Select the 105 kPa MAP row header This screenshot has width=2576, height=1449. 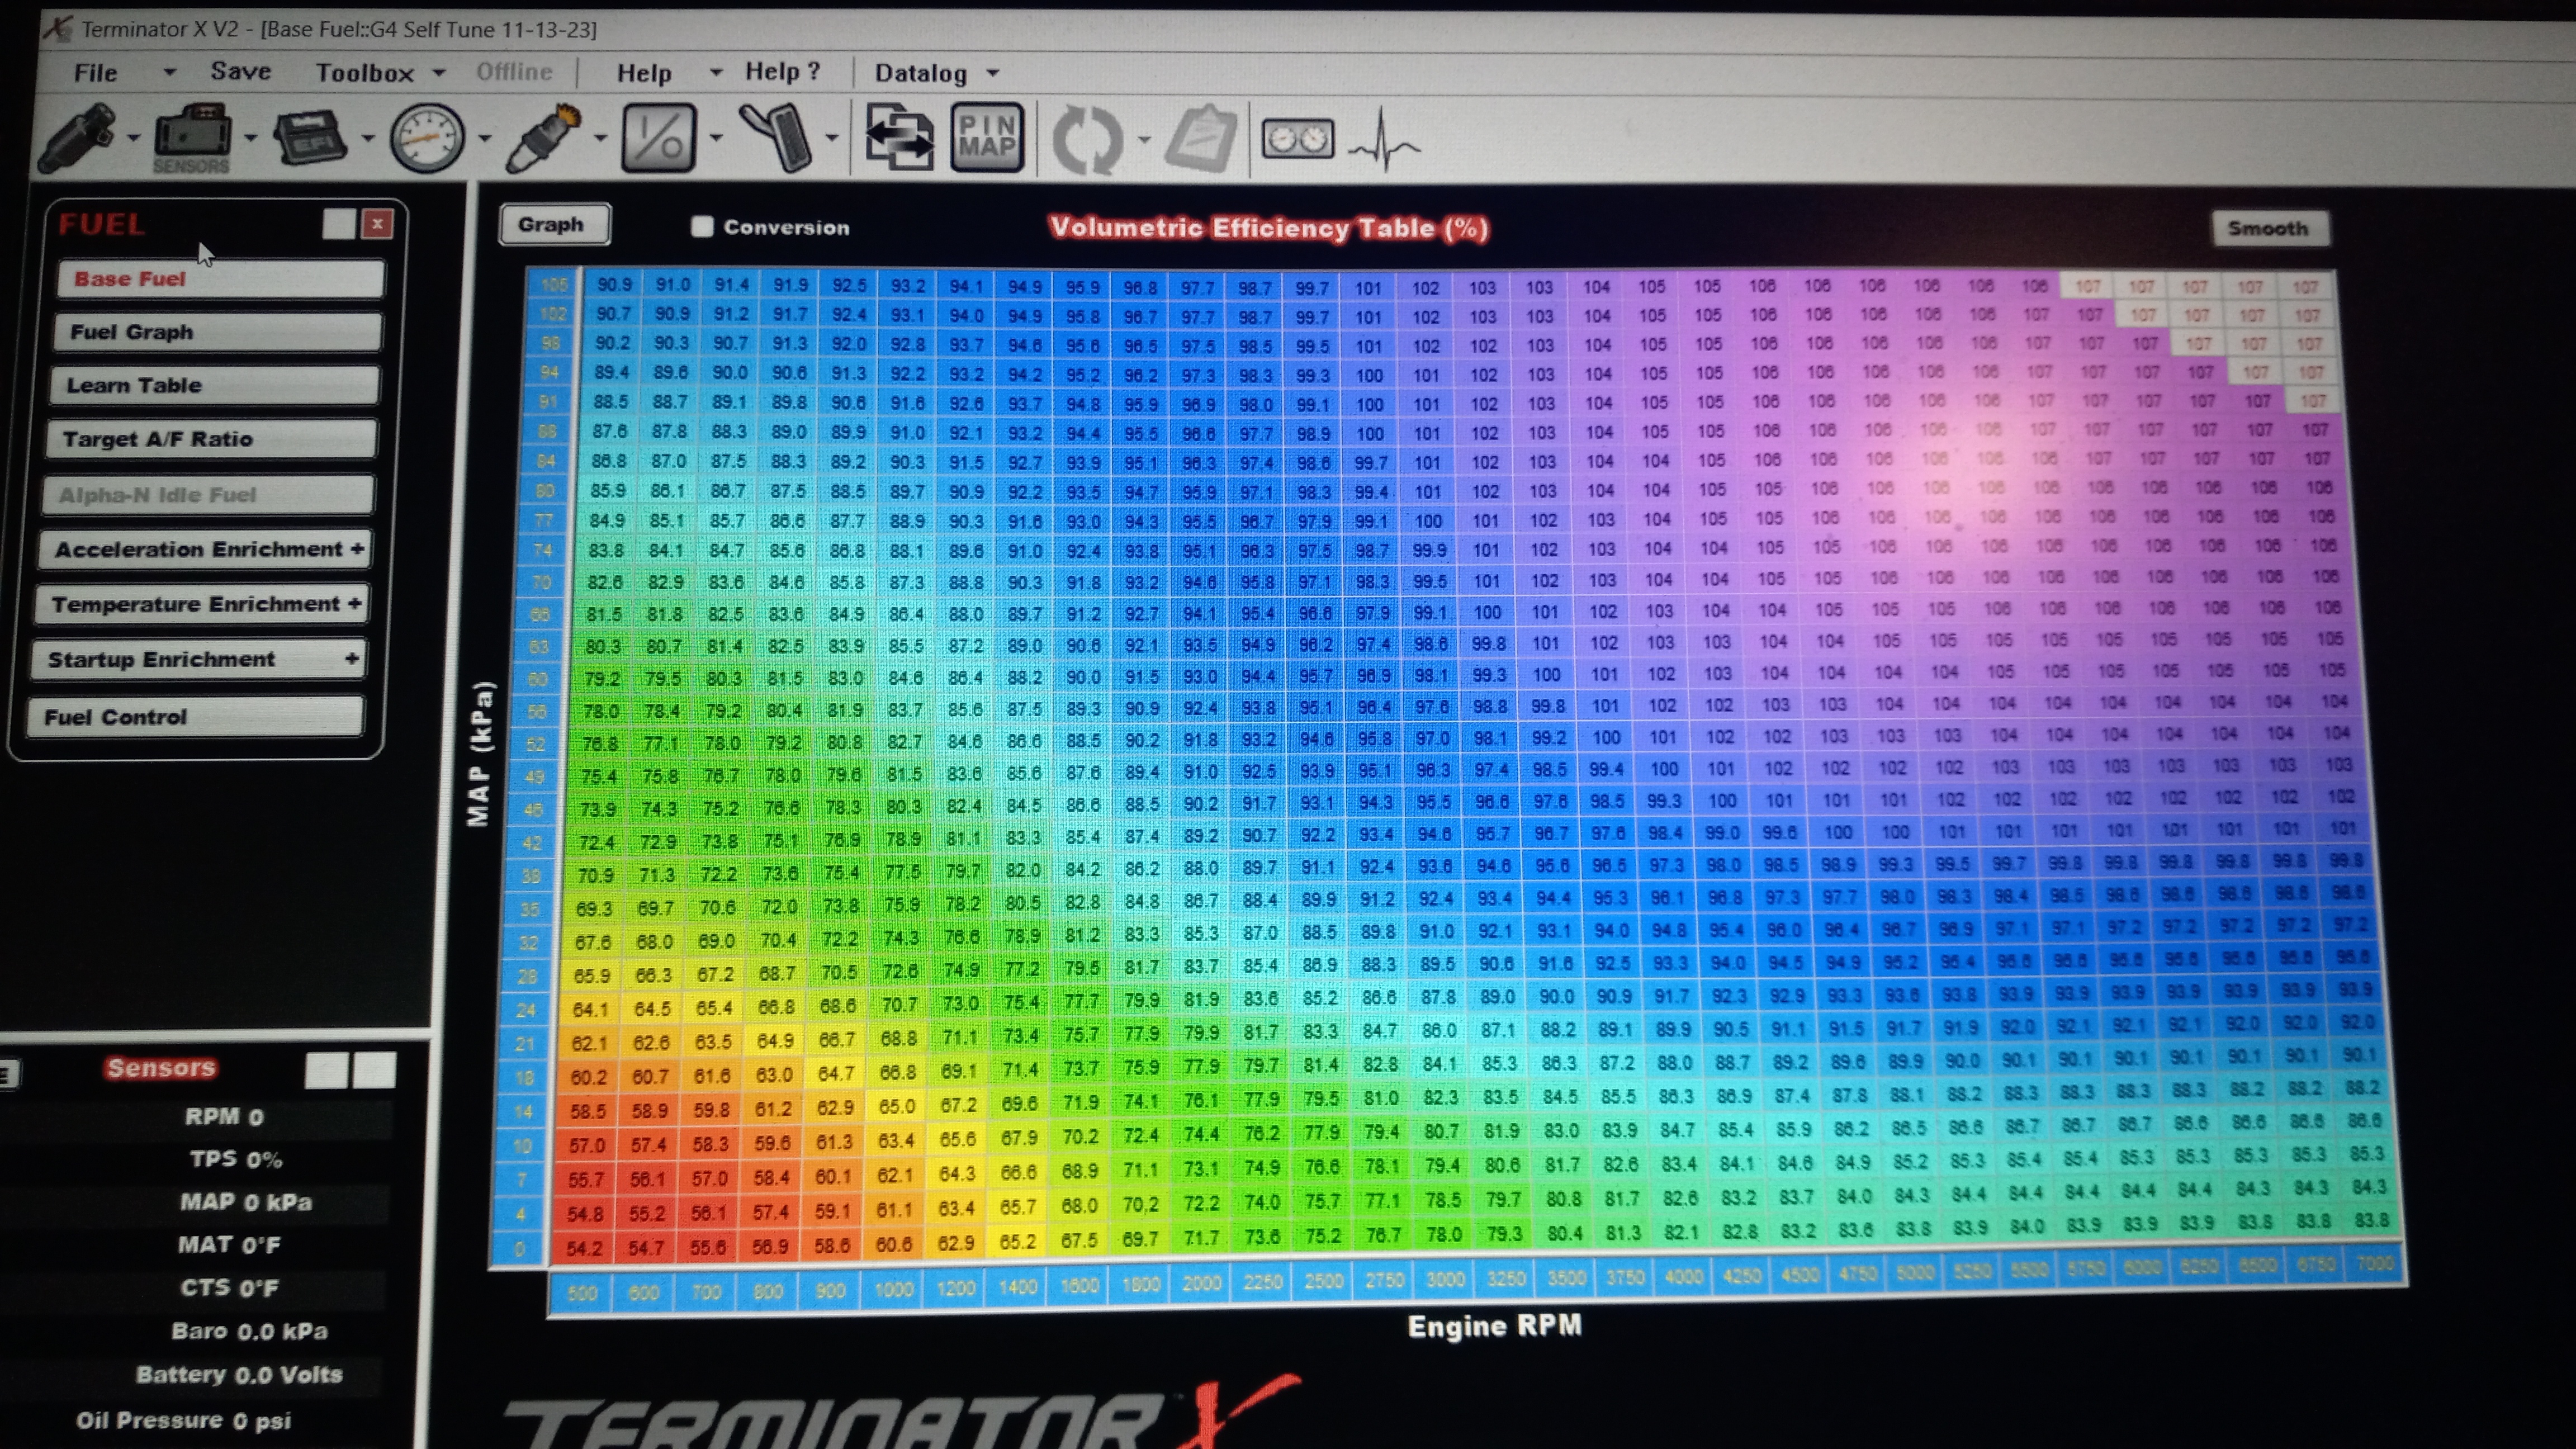(x=554, y=285)
